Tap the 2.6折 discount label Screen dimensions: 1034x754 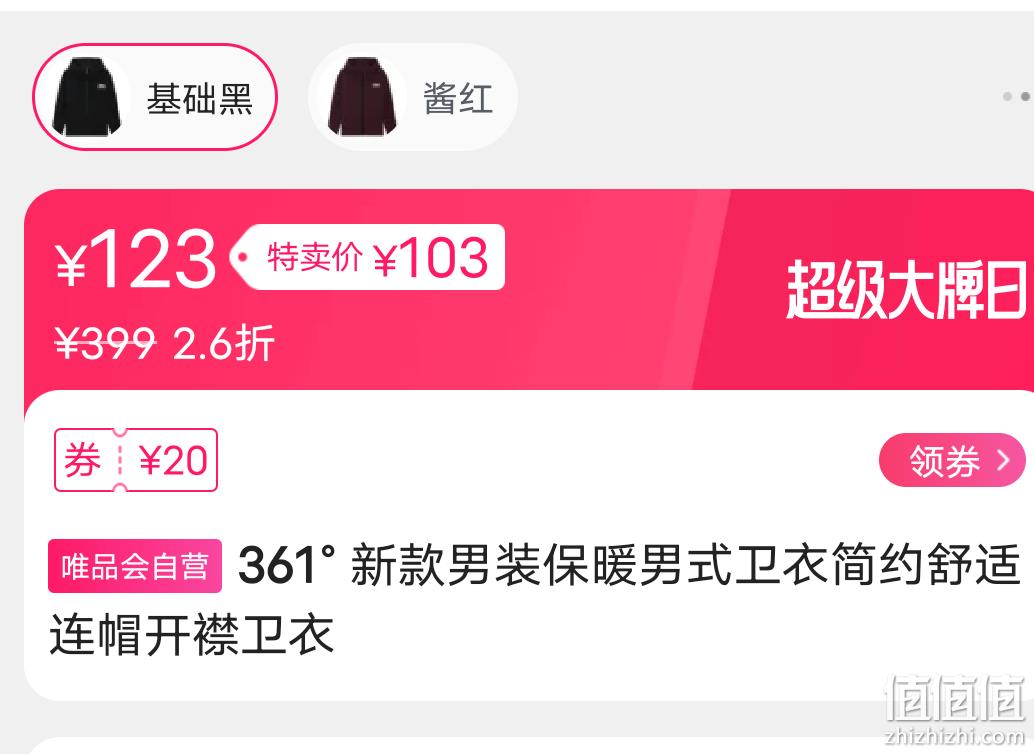[223, 343]
